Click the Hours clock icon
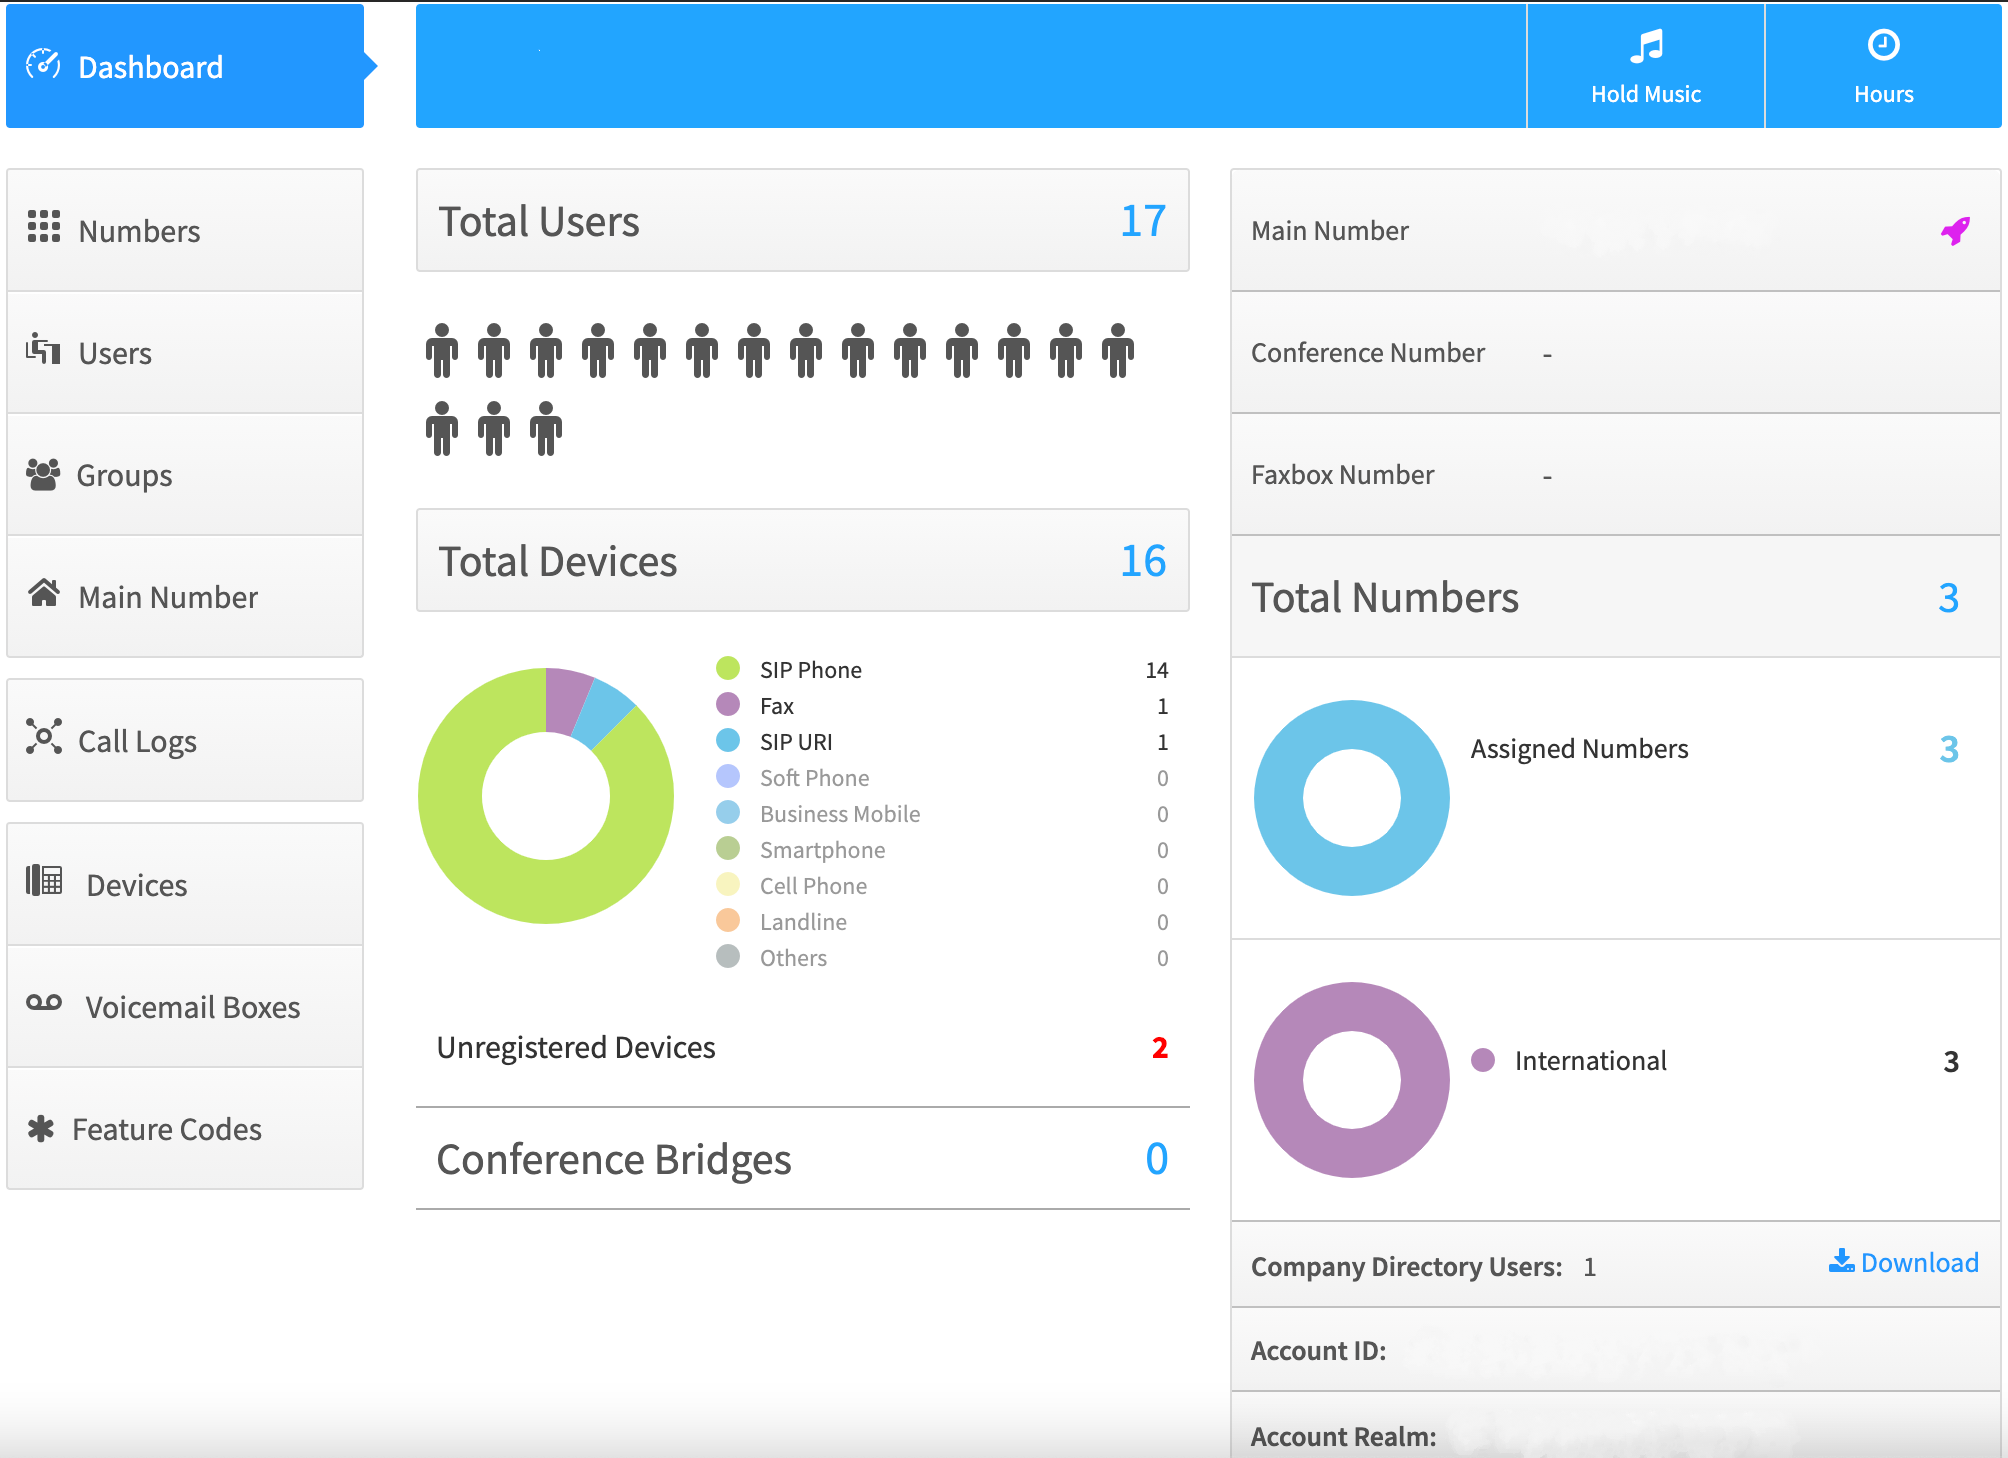Viewport: 2008px width, 1458px height. pyautogui.click(x=1883, y=46)
